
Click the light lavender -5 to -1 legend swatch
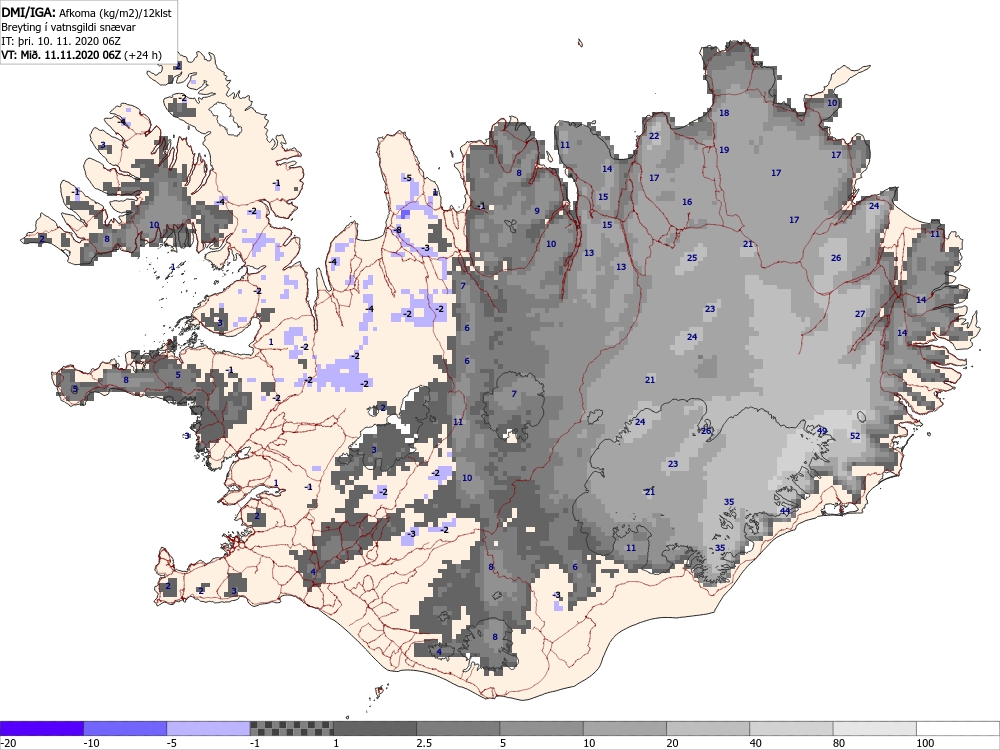(x=209, y=728)
